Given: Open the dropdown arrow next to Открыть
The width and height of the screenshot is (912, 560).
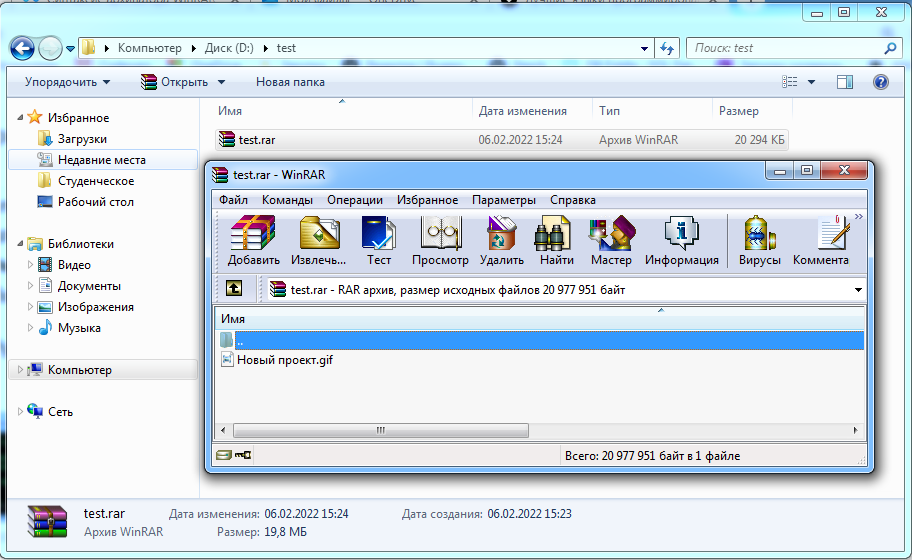Looking at the screenshot, I should point(222,82).
